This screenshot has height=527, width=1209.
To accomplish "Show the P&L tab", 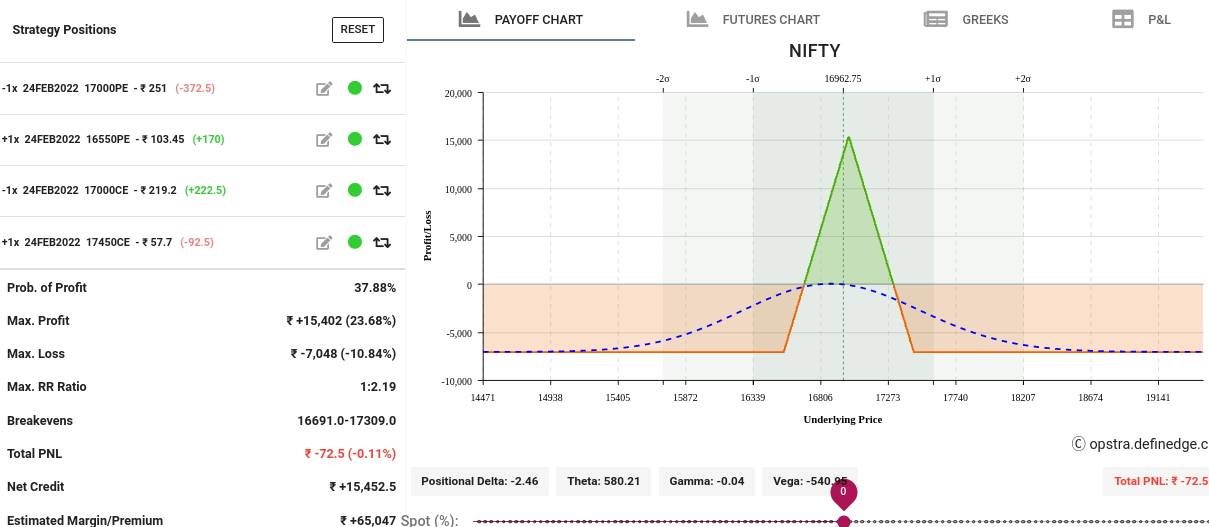I will 1141,20.
